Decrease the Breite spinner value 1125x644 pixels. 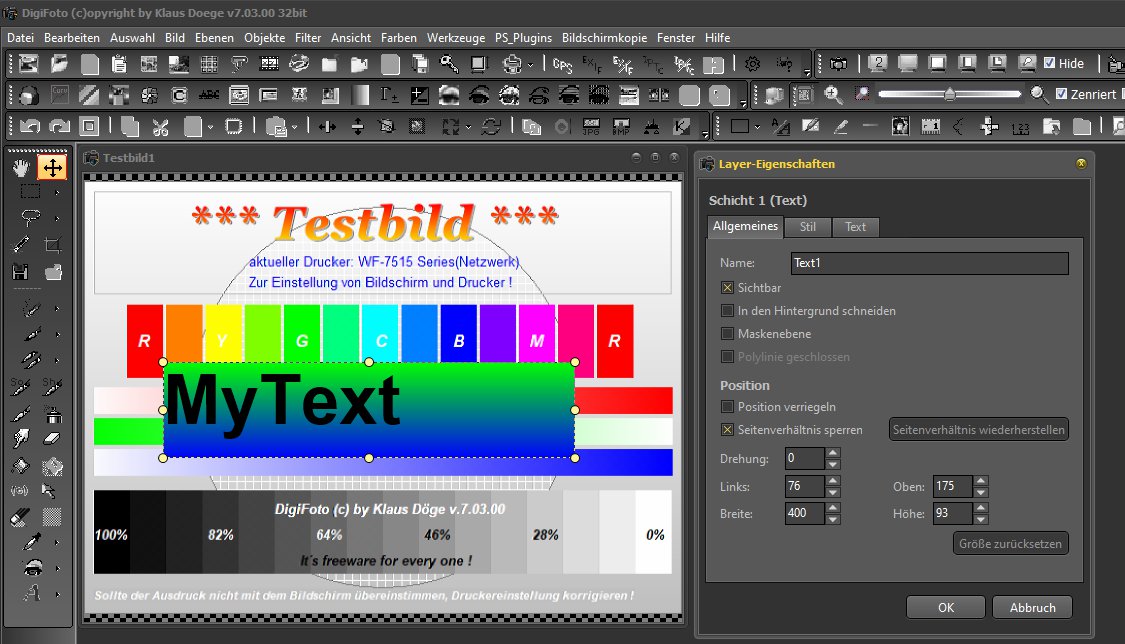pos(833,519)
